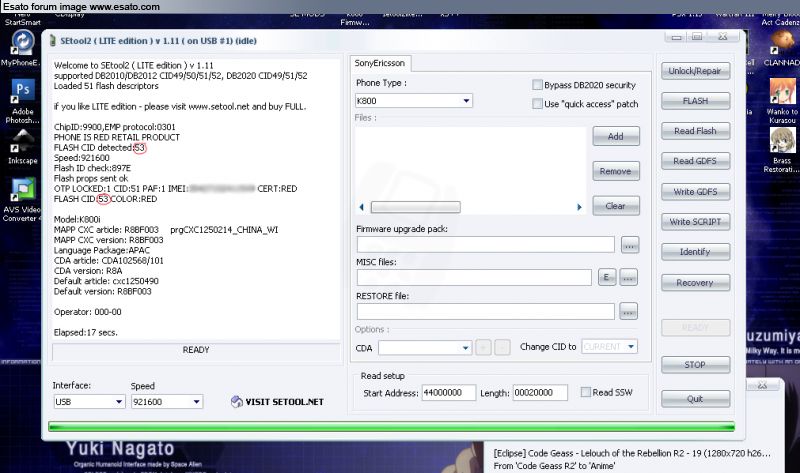Click Files list scroll right arrow
Image resolution: width=800 pixels, height=473 pixels.
[x=579, y=207]
